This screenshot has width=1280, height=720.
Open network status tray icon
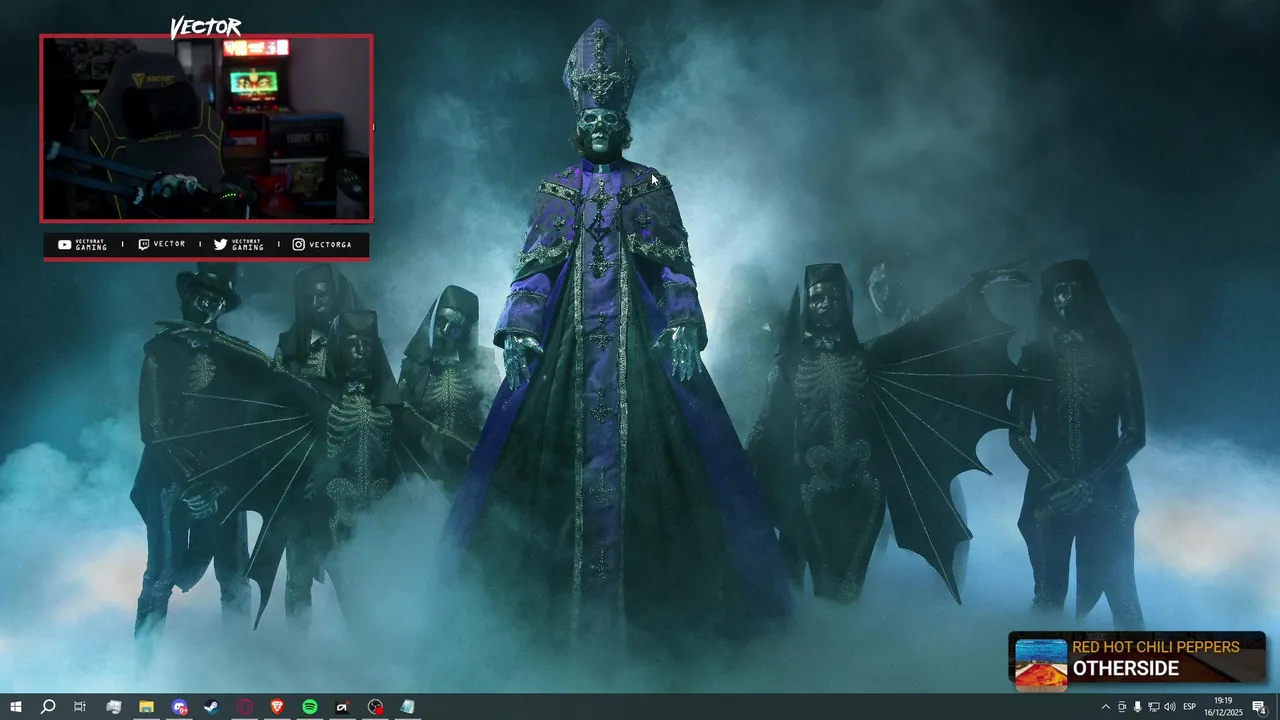pyautogui.click(x=1153, y=707)
